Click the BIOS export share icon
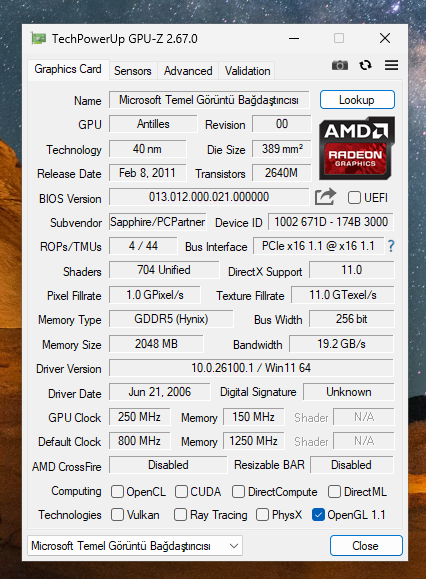 pyautogui.click(x=325, y=197)
